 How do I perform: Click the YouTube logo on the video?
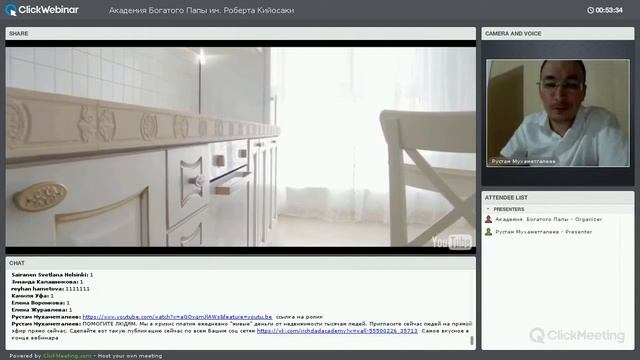[x=452, y=242]
